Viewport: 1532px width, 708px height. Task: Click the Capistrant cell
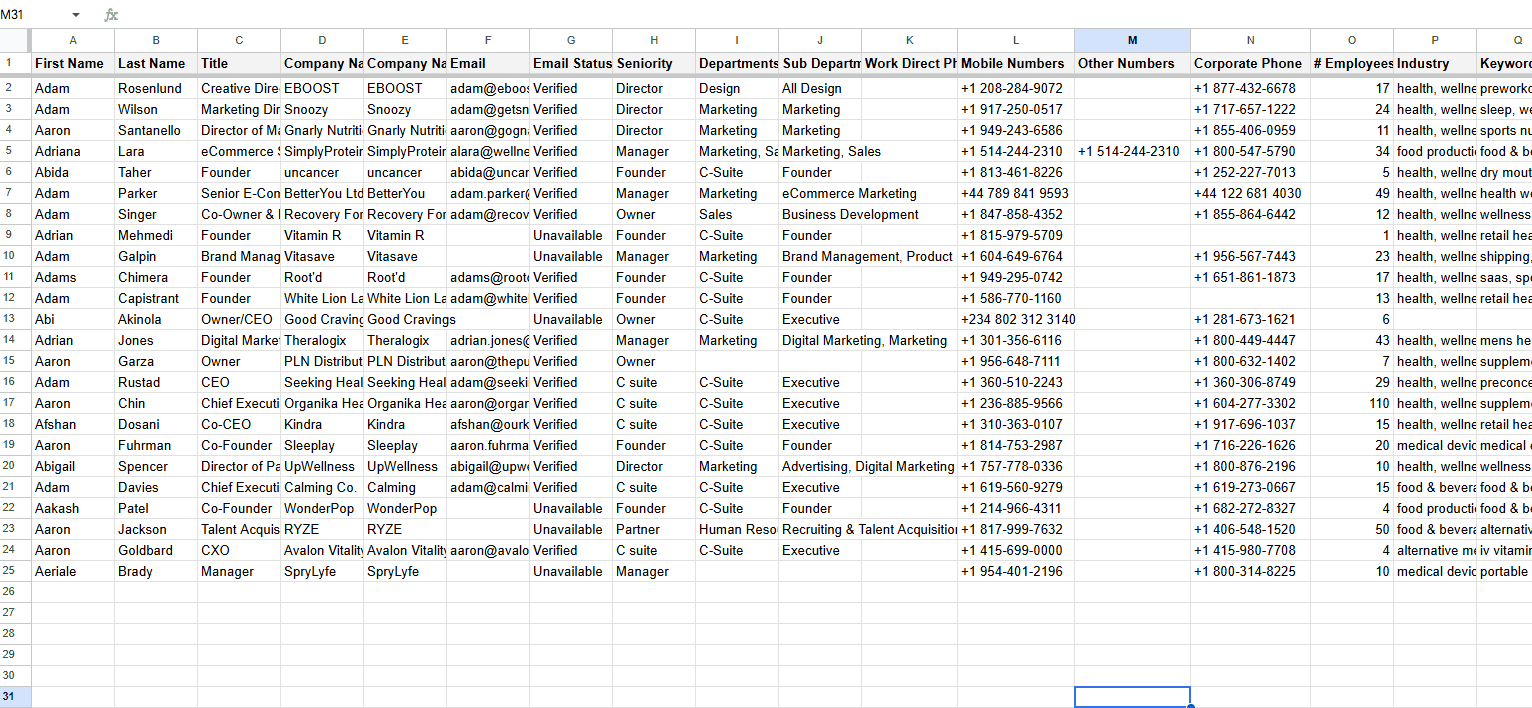156,298
